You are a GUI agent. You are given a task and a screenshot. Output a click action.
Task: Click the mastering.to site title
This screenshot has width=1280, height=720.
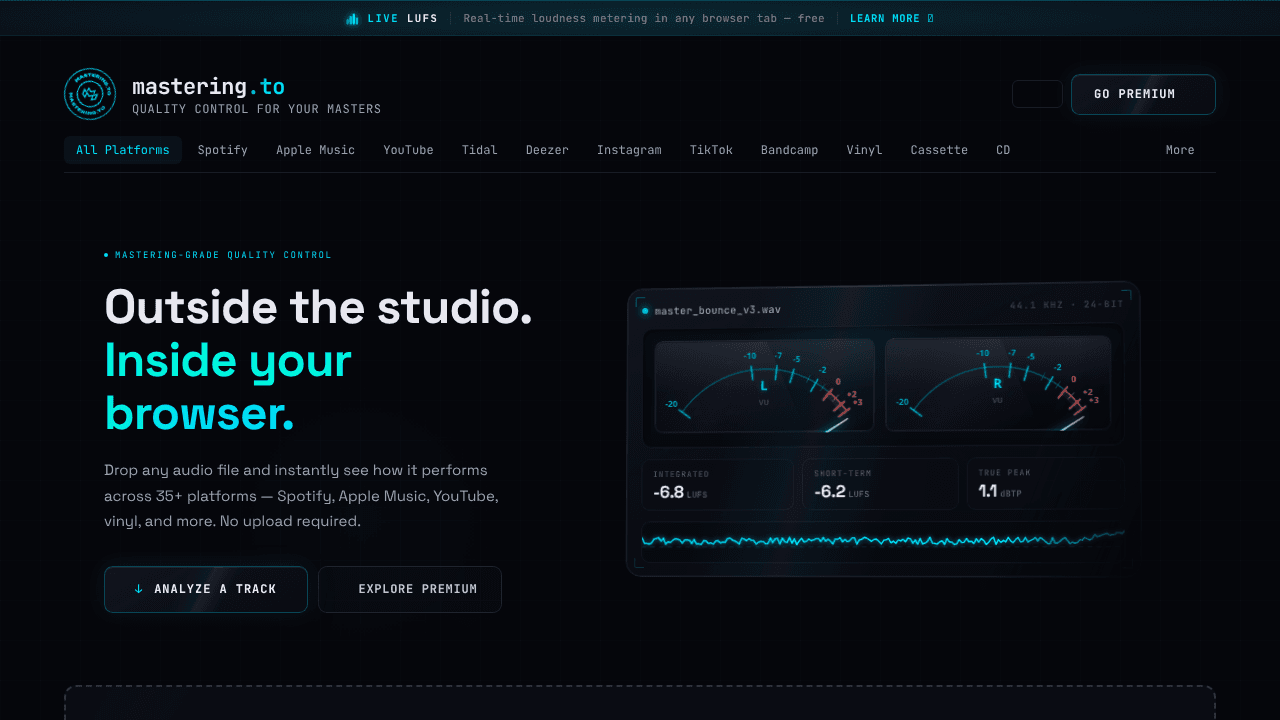(208, 87)
